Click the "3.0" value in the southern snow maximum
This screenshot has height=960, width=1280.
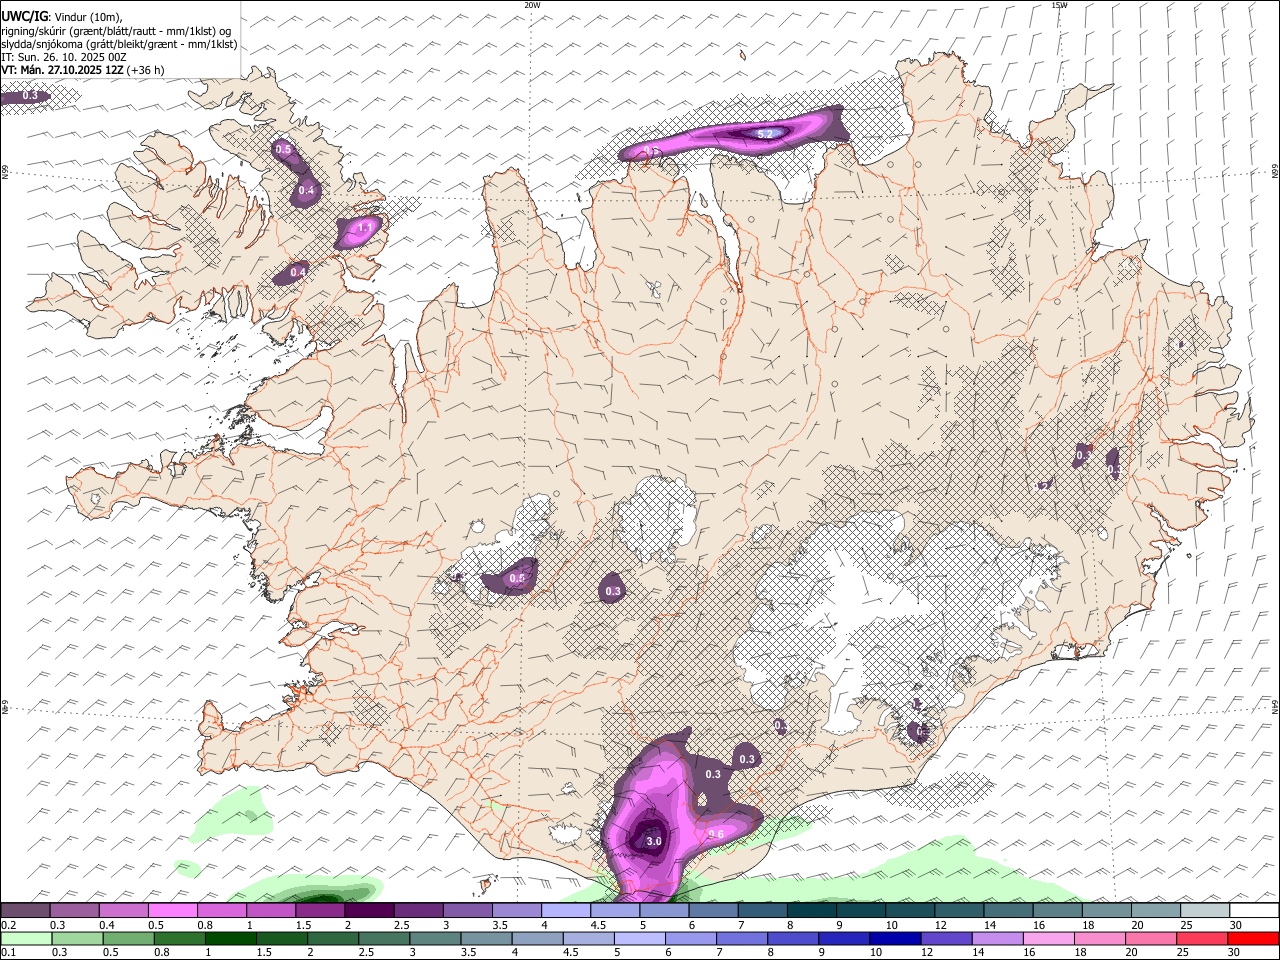pyautogui.click(x=654, y=842)
